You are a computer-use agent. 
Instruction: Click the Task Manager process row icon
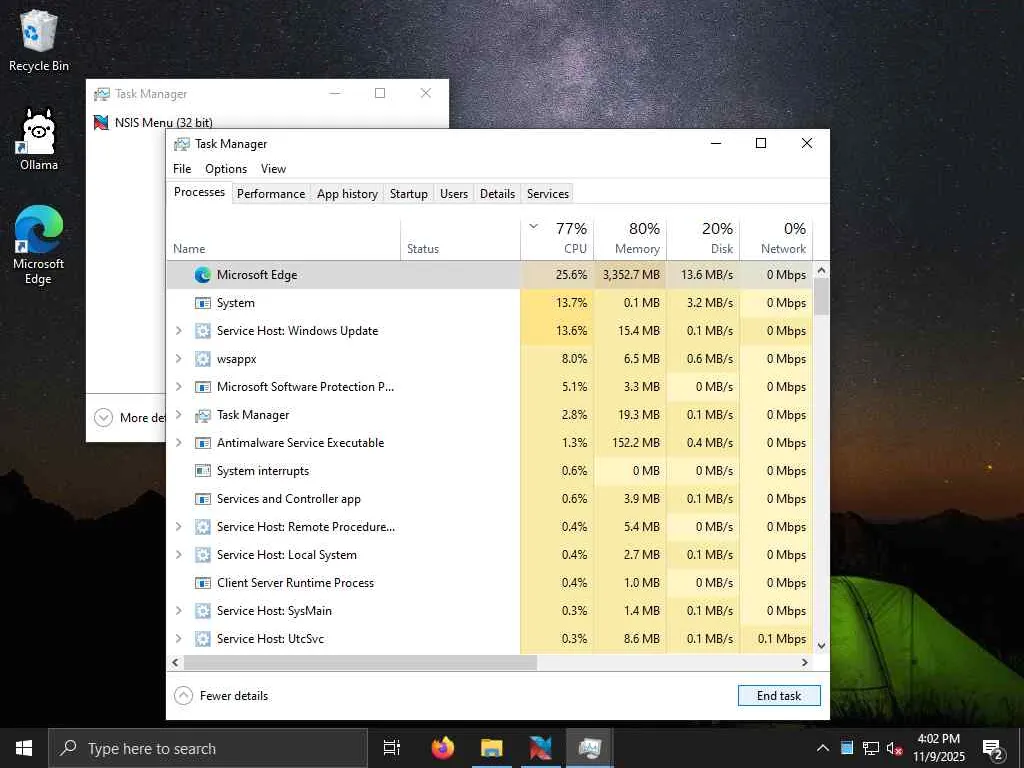click(202, 415)
